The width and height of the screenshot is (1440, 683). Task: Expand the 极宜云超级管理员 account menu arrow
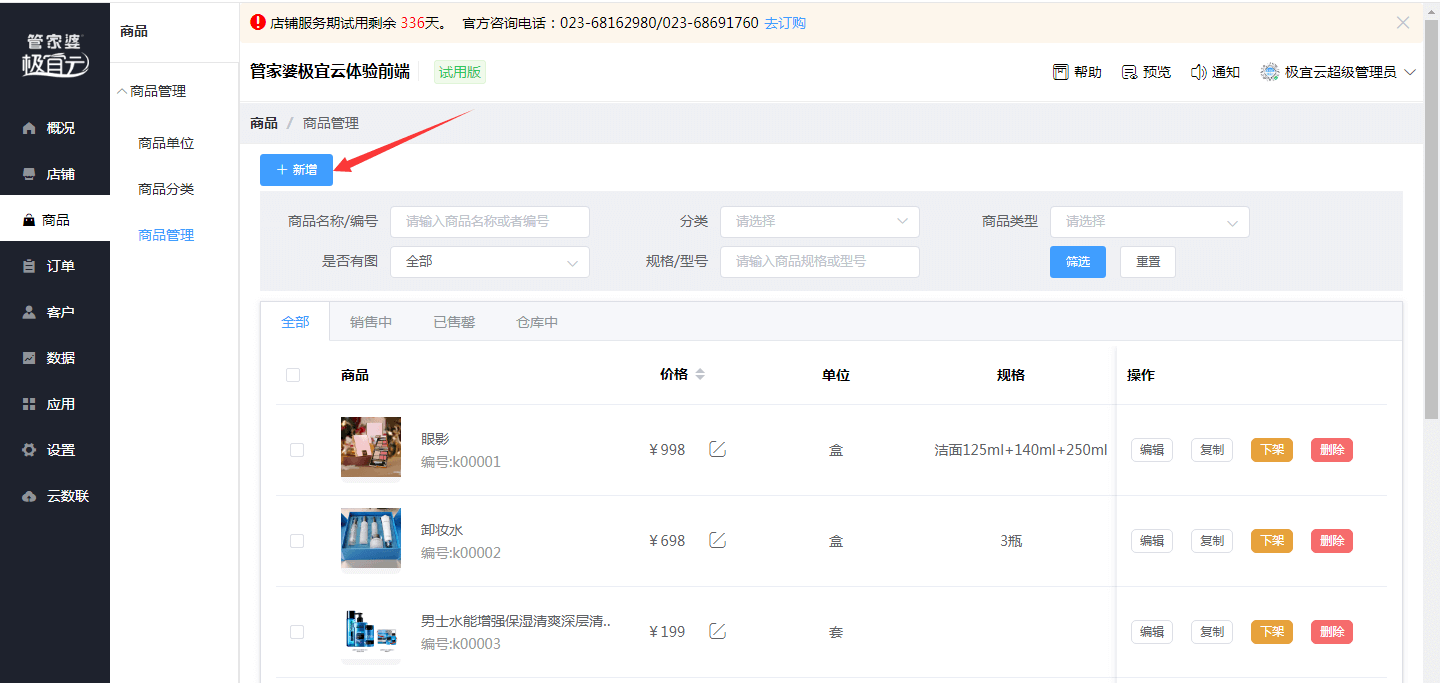point(1410,72)
